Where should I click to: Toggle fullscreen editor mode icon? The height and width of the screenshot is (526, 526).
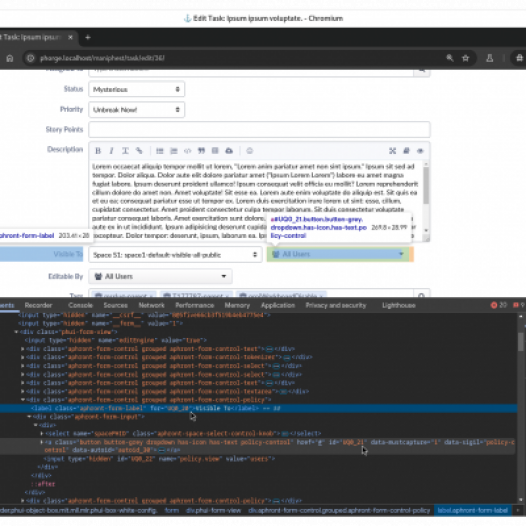392,151
